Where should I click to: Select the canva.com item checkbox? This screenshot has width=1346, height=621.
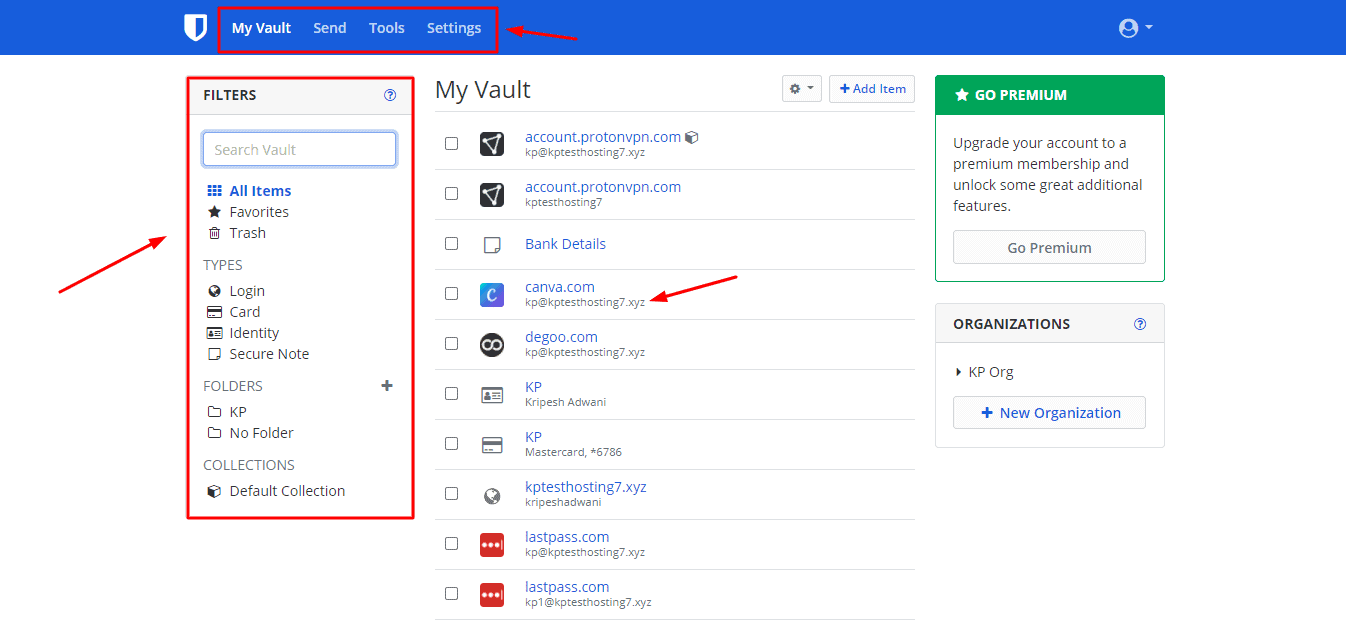pos(451,294)
